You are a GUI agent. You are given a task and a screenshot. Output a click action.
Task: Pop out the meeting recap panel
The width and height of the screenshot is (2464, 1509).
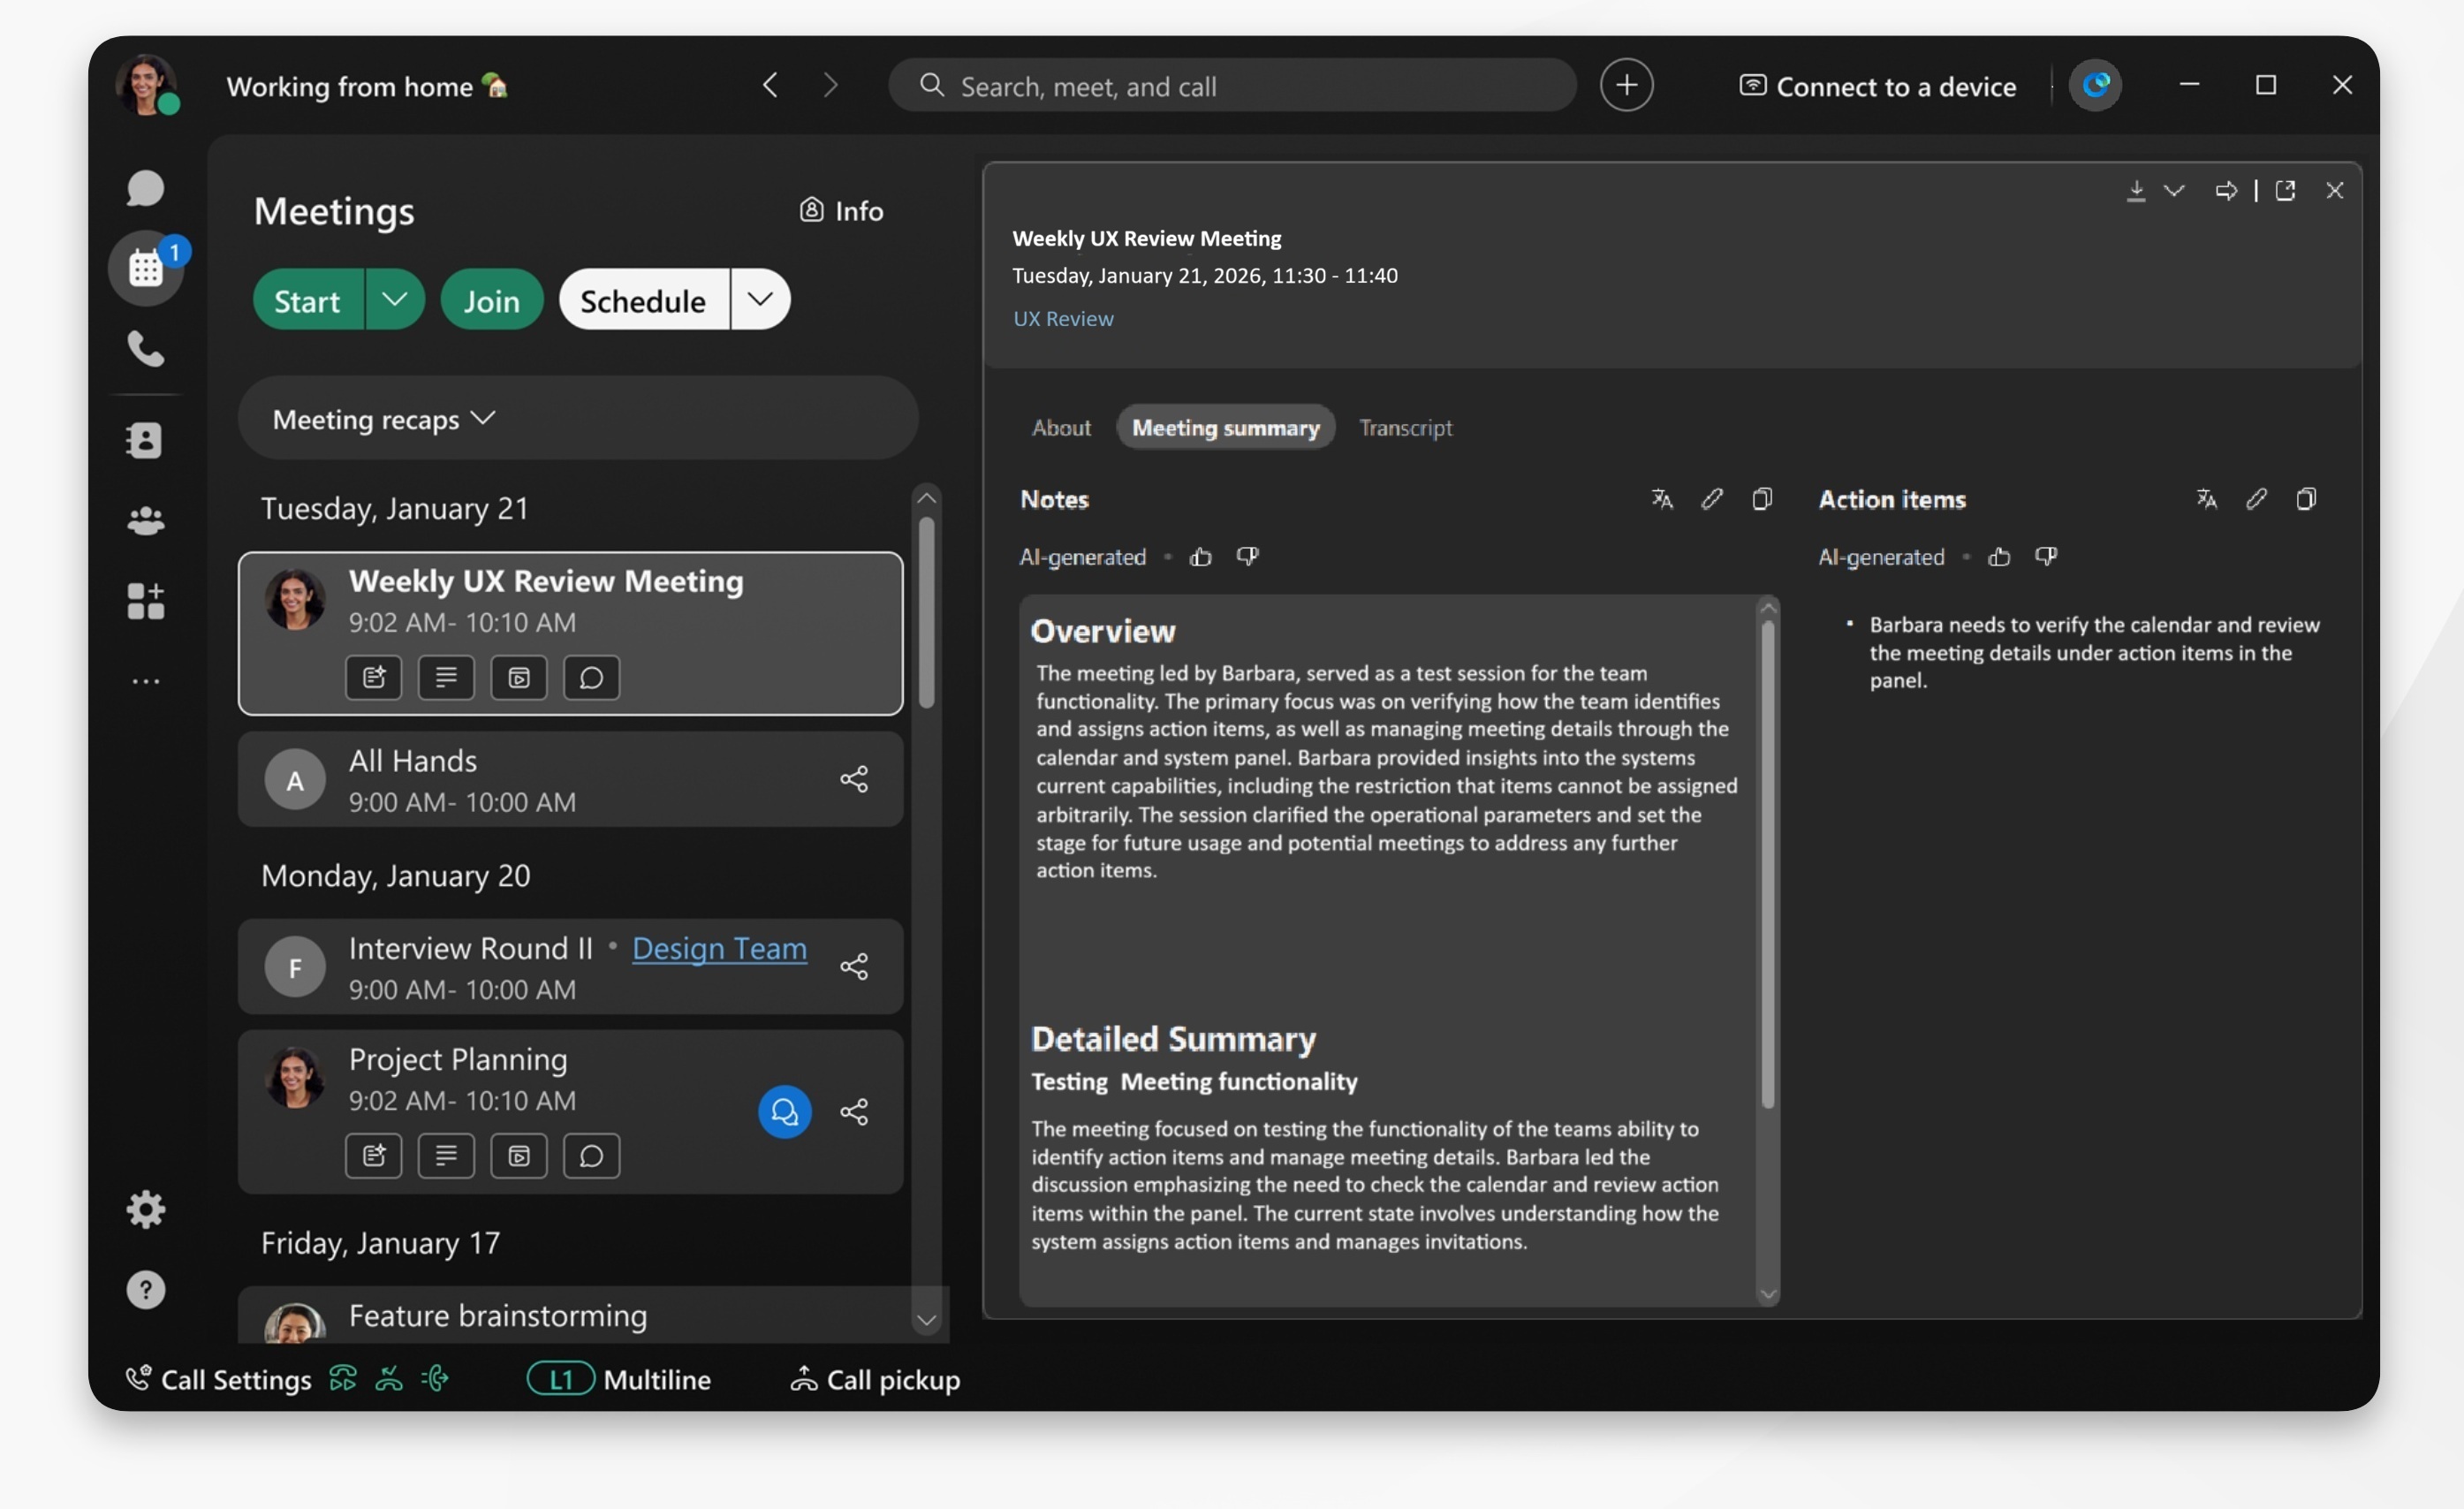pyautogui.click(x=2287, y=190)
